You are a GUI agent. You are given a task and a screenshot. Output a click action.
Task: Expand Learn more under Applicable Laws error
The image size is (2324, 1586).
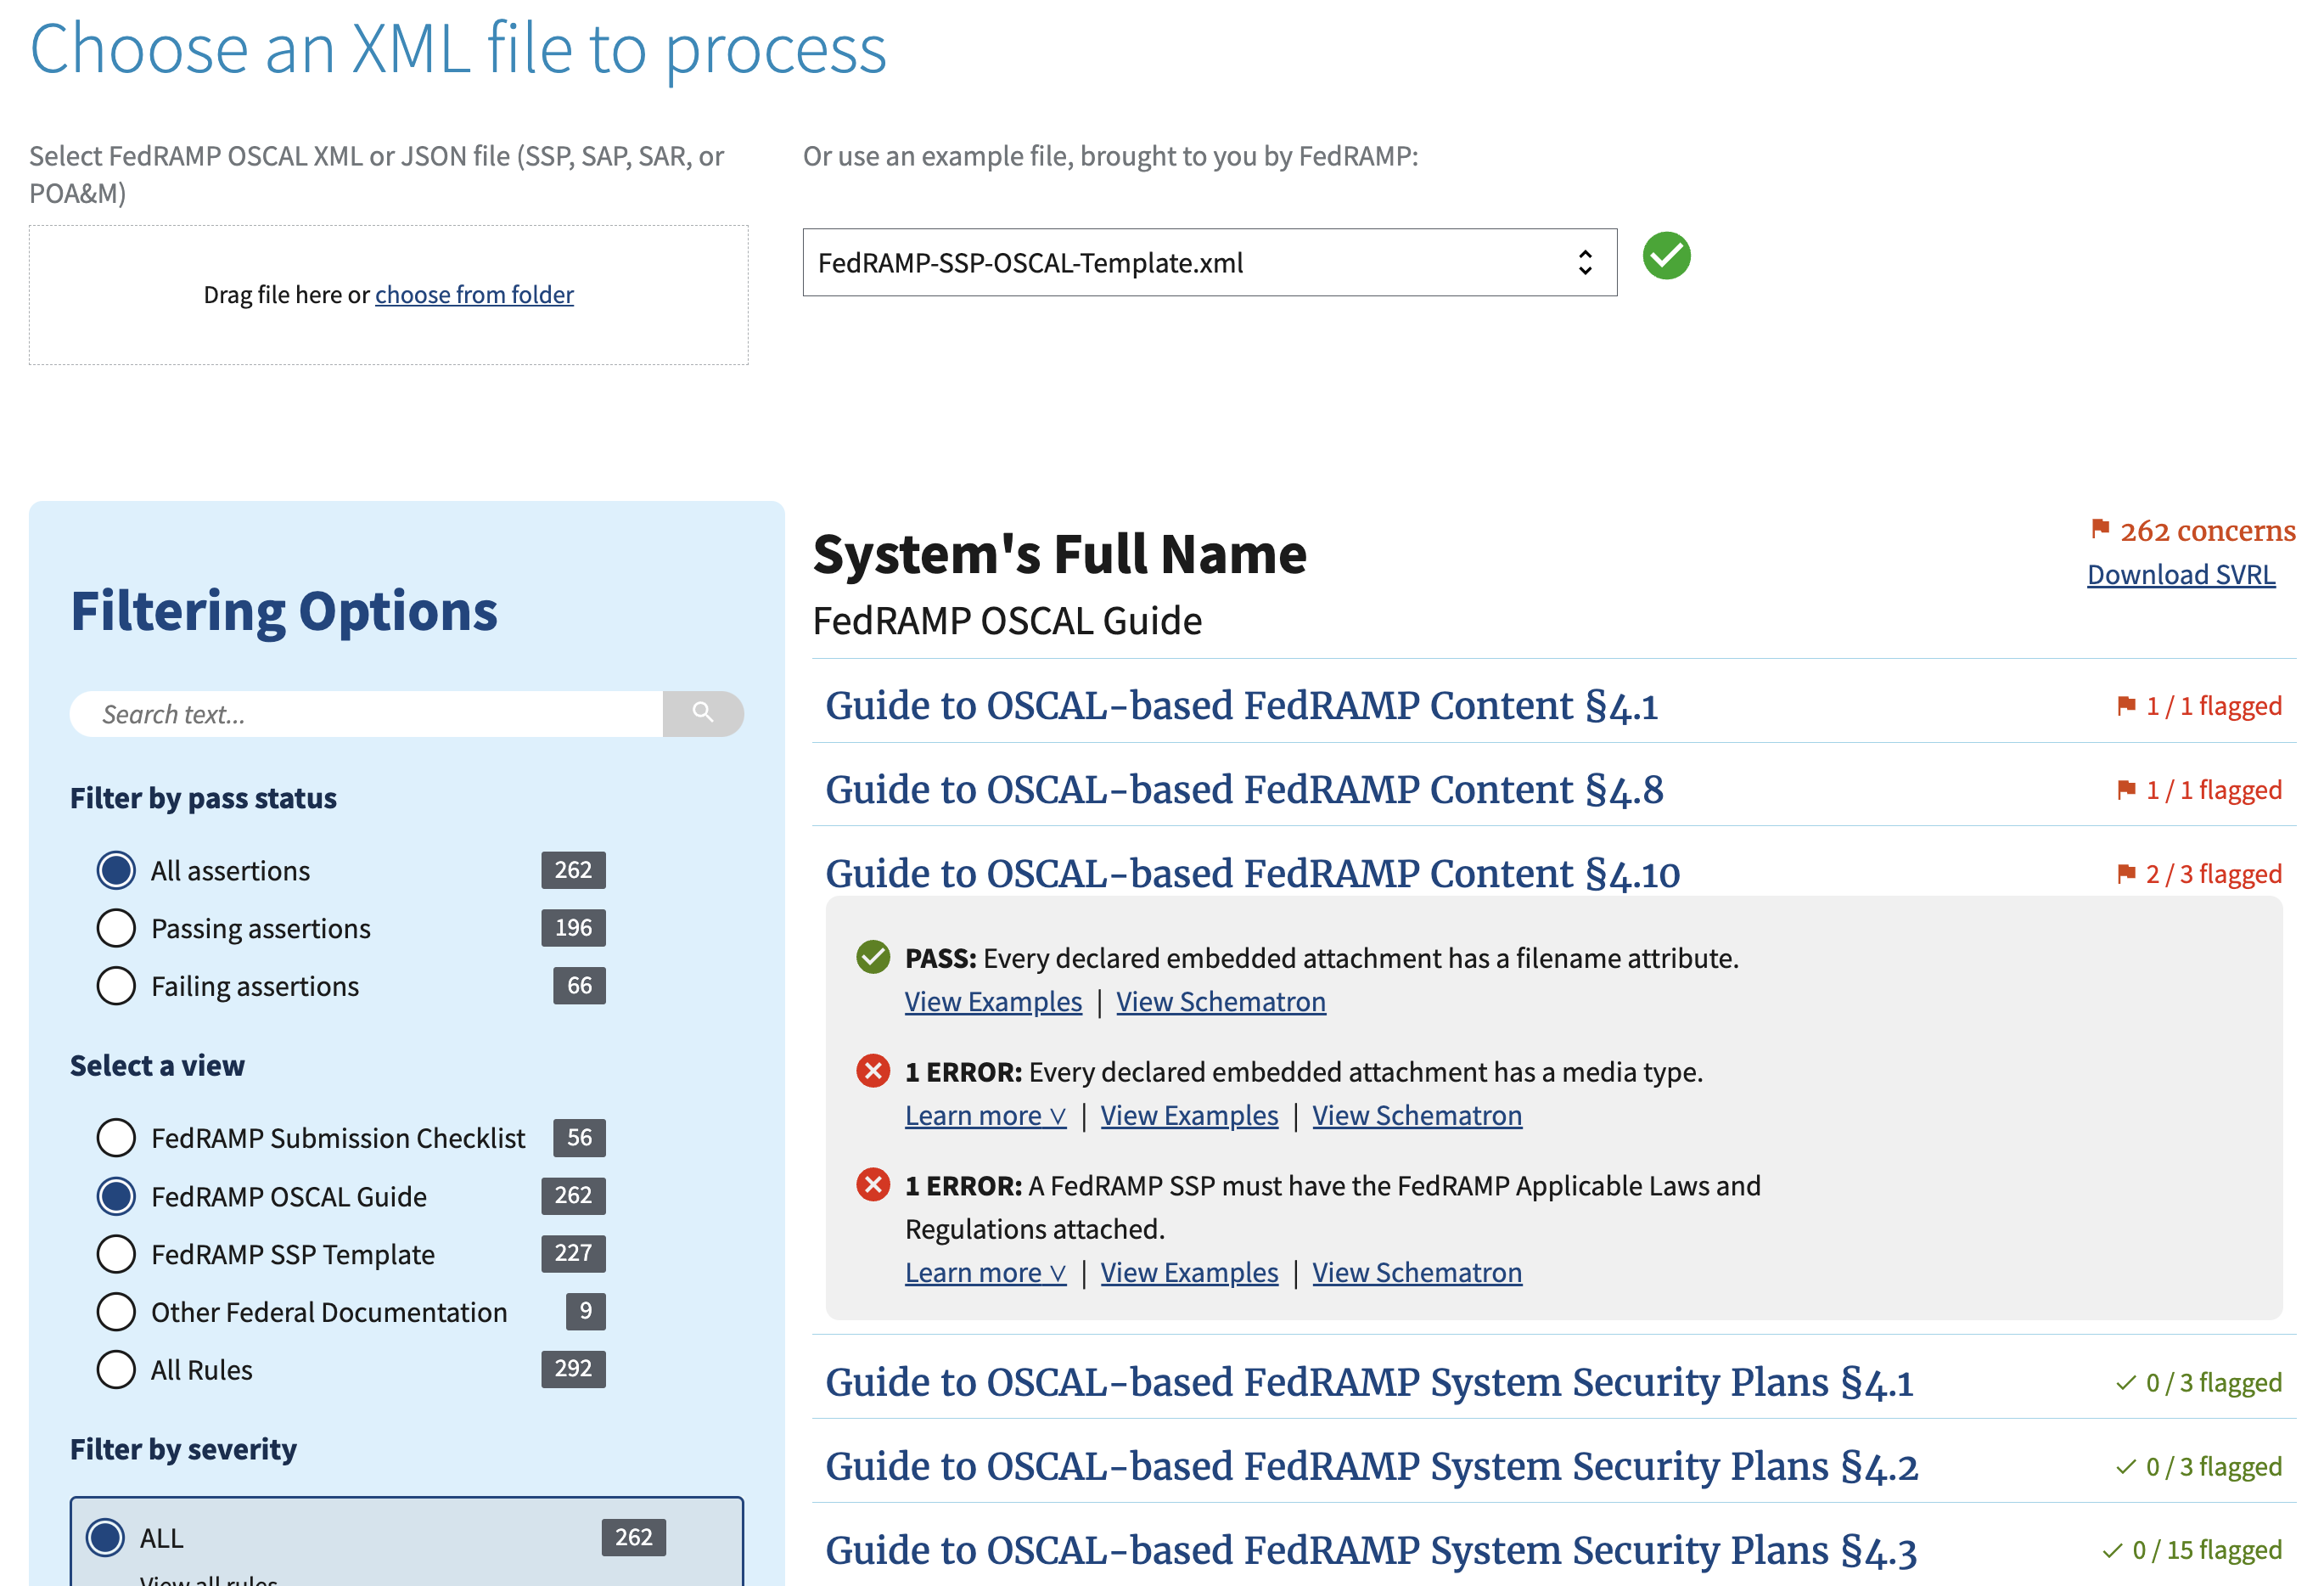click(985, 1273)
